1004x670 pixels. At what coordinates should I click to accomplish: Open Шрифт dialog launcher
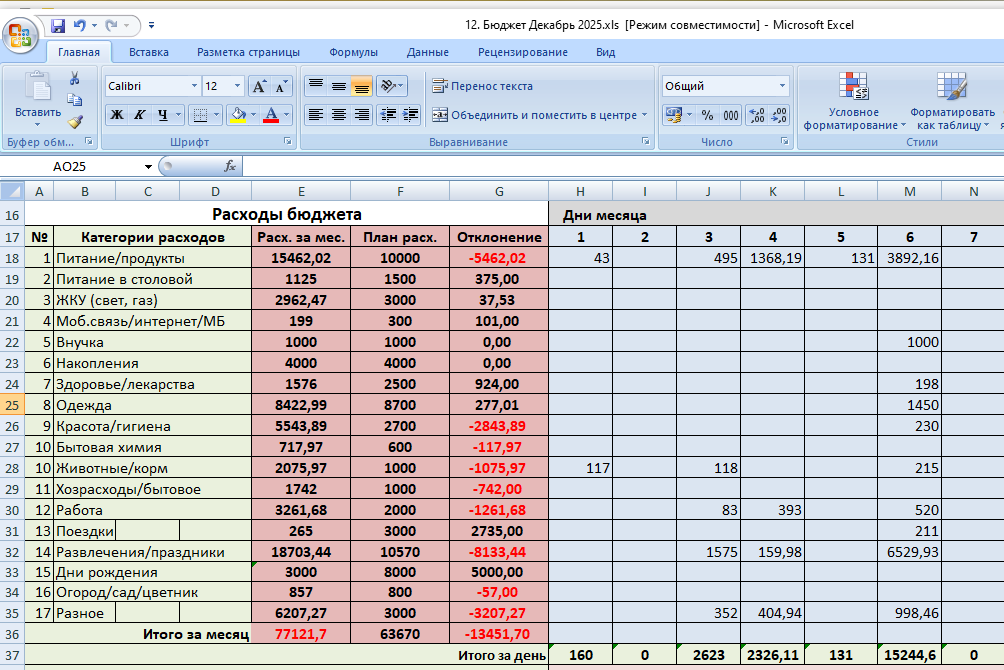click(287, 141)
